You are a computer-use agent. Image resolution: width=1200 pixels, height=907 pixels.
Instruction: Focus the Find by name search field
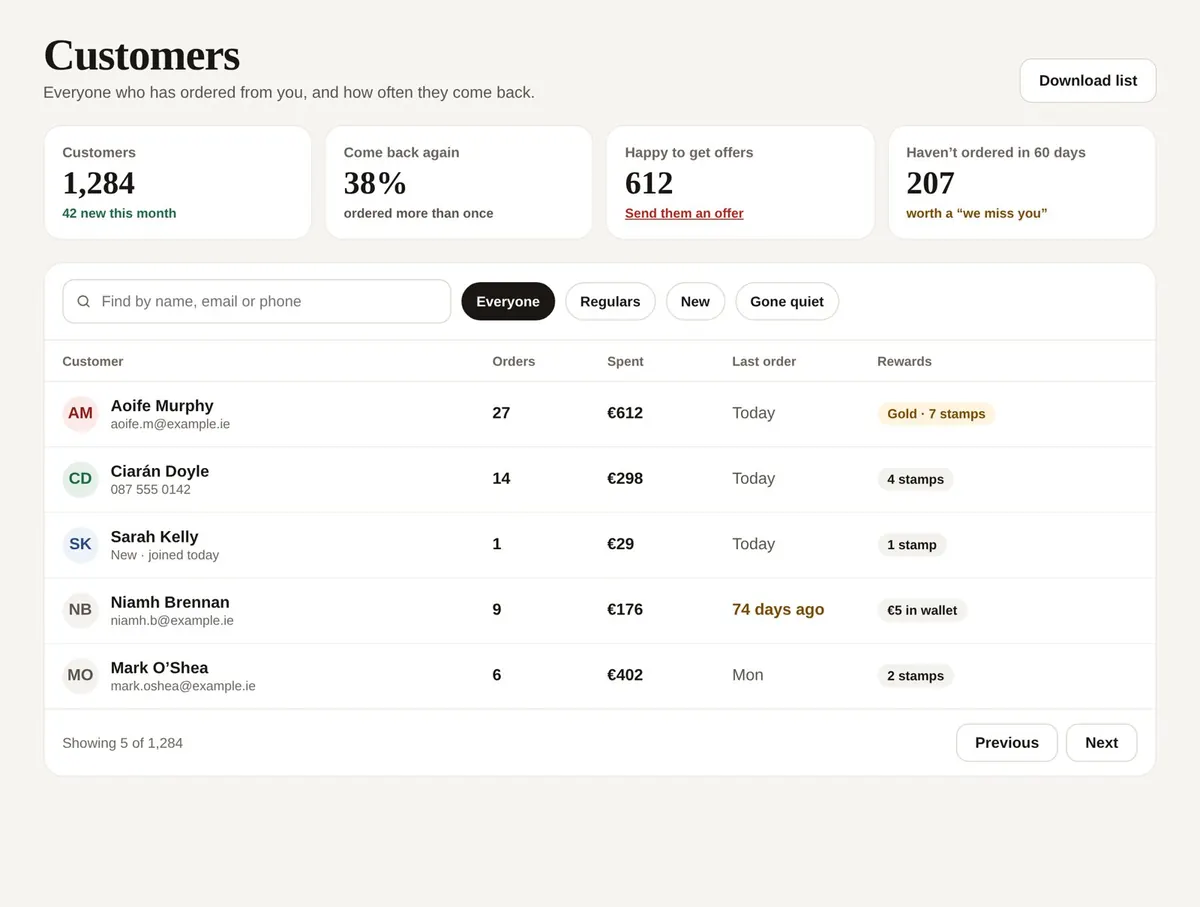coord(257,301)
